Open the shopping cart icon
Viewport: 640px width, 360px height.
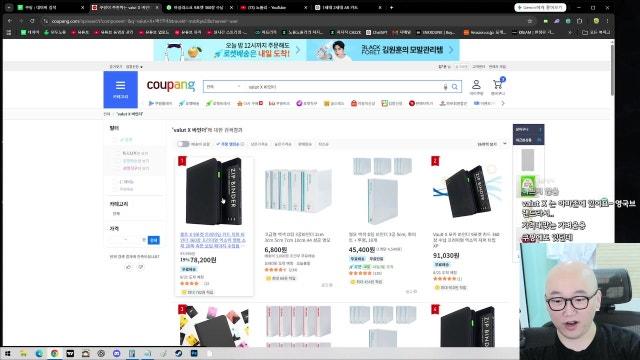click(x=498, y=87)
